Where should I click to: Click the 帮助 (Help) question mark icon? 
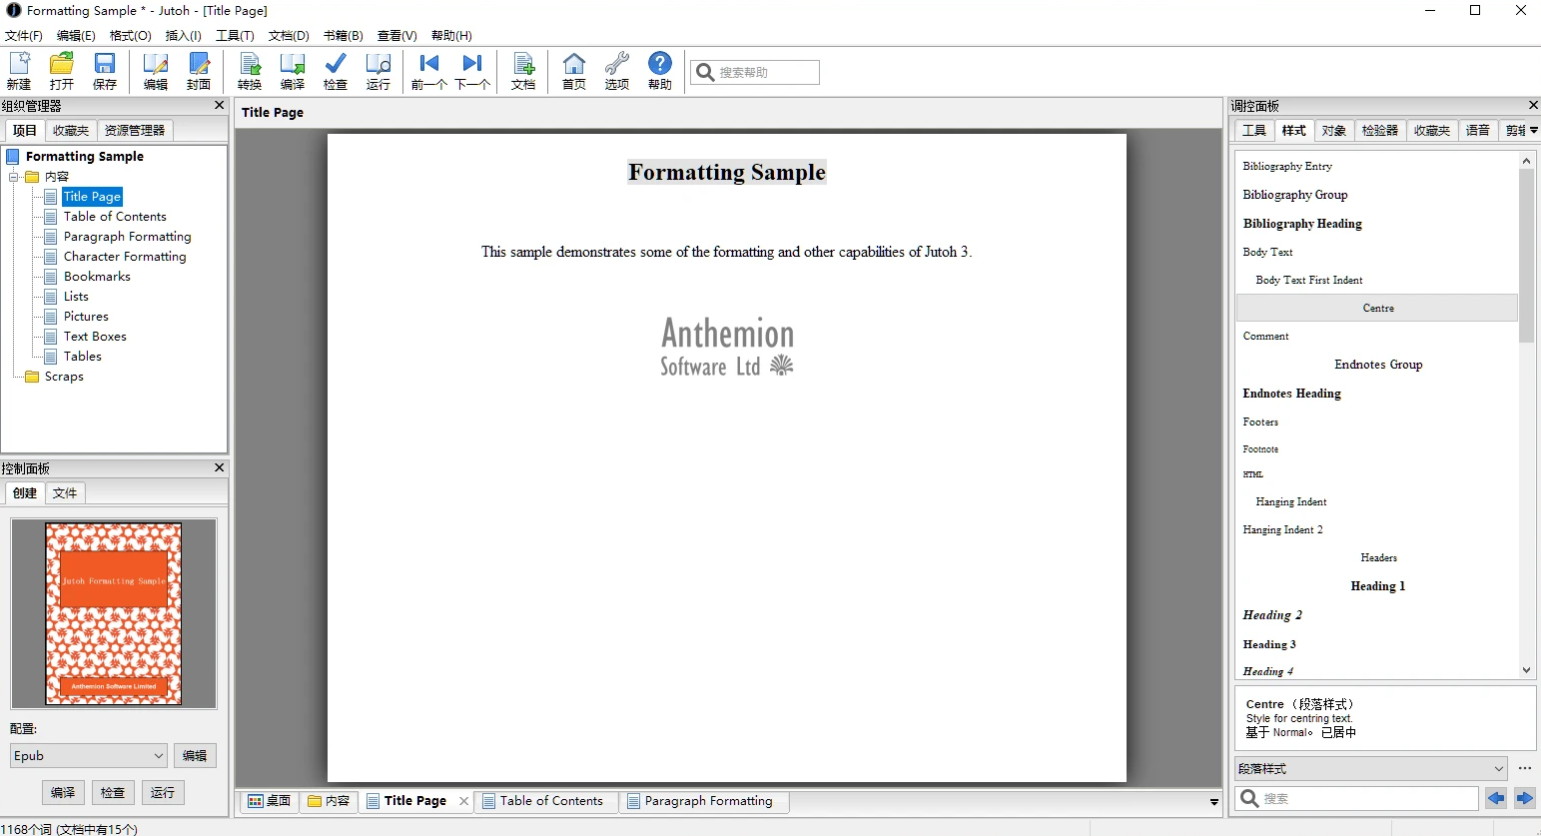[x=660, y=71]
